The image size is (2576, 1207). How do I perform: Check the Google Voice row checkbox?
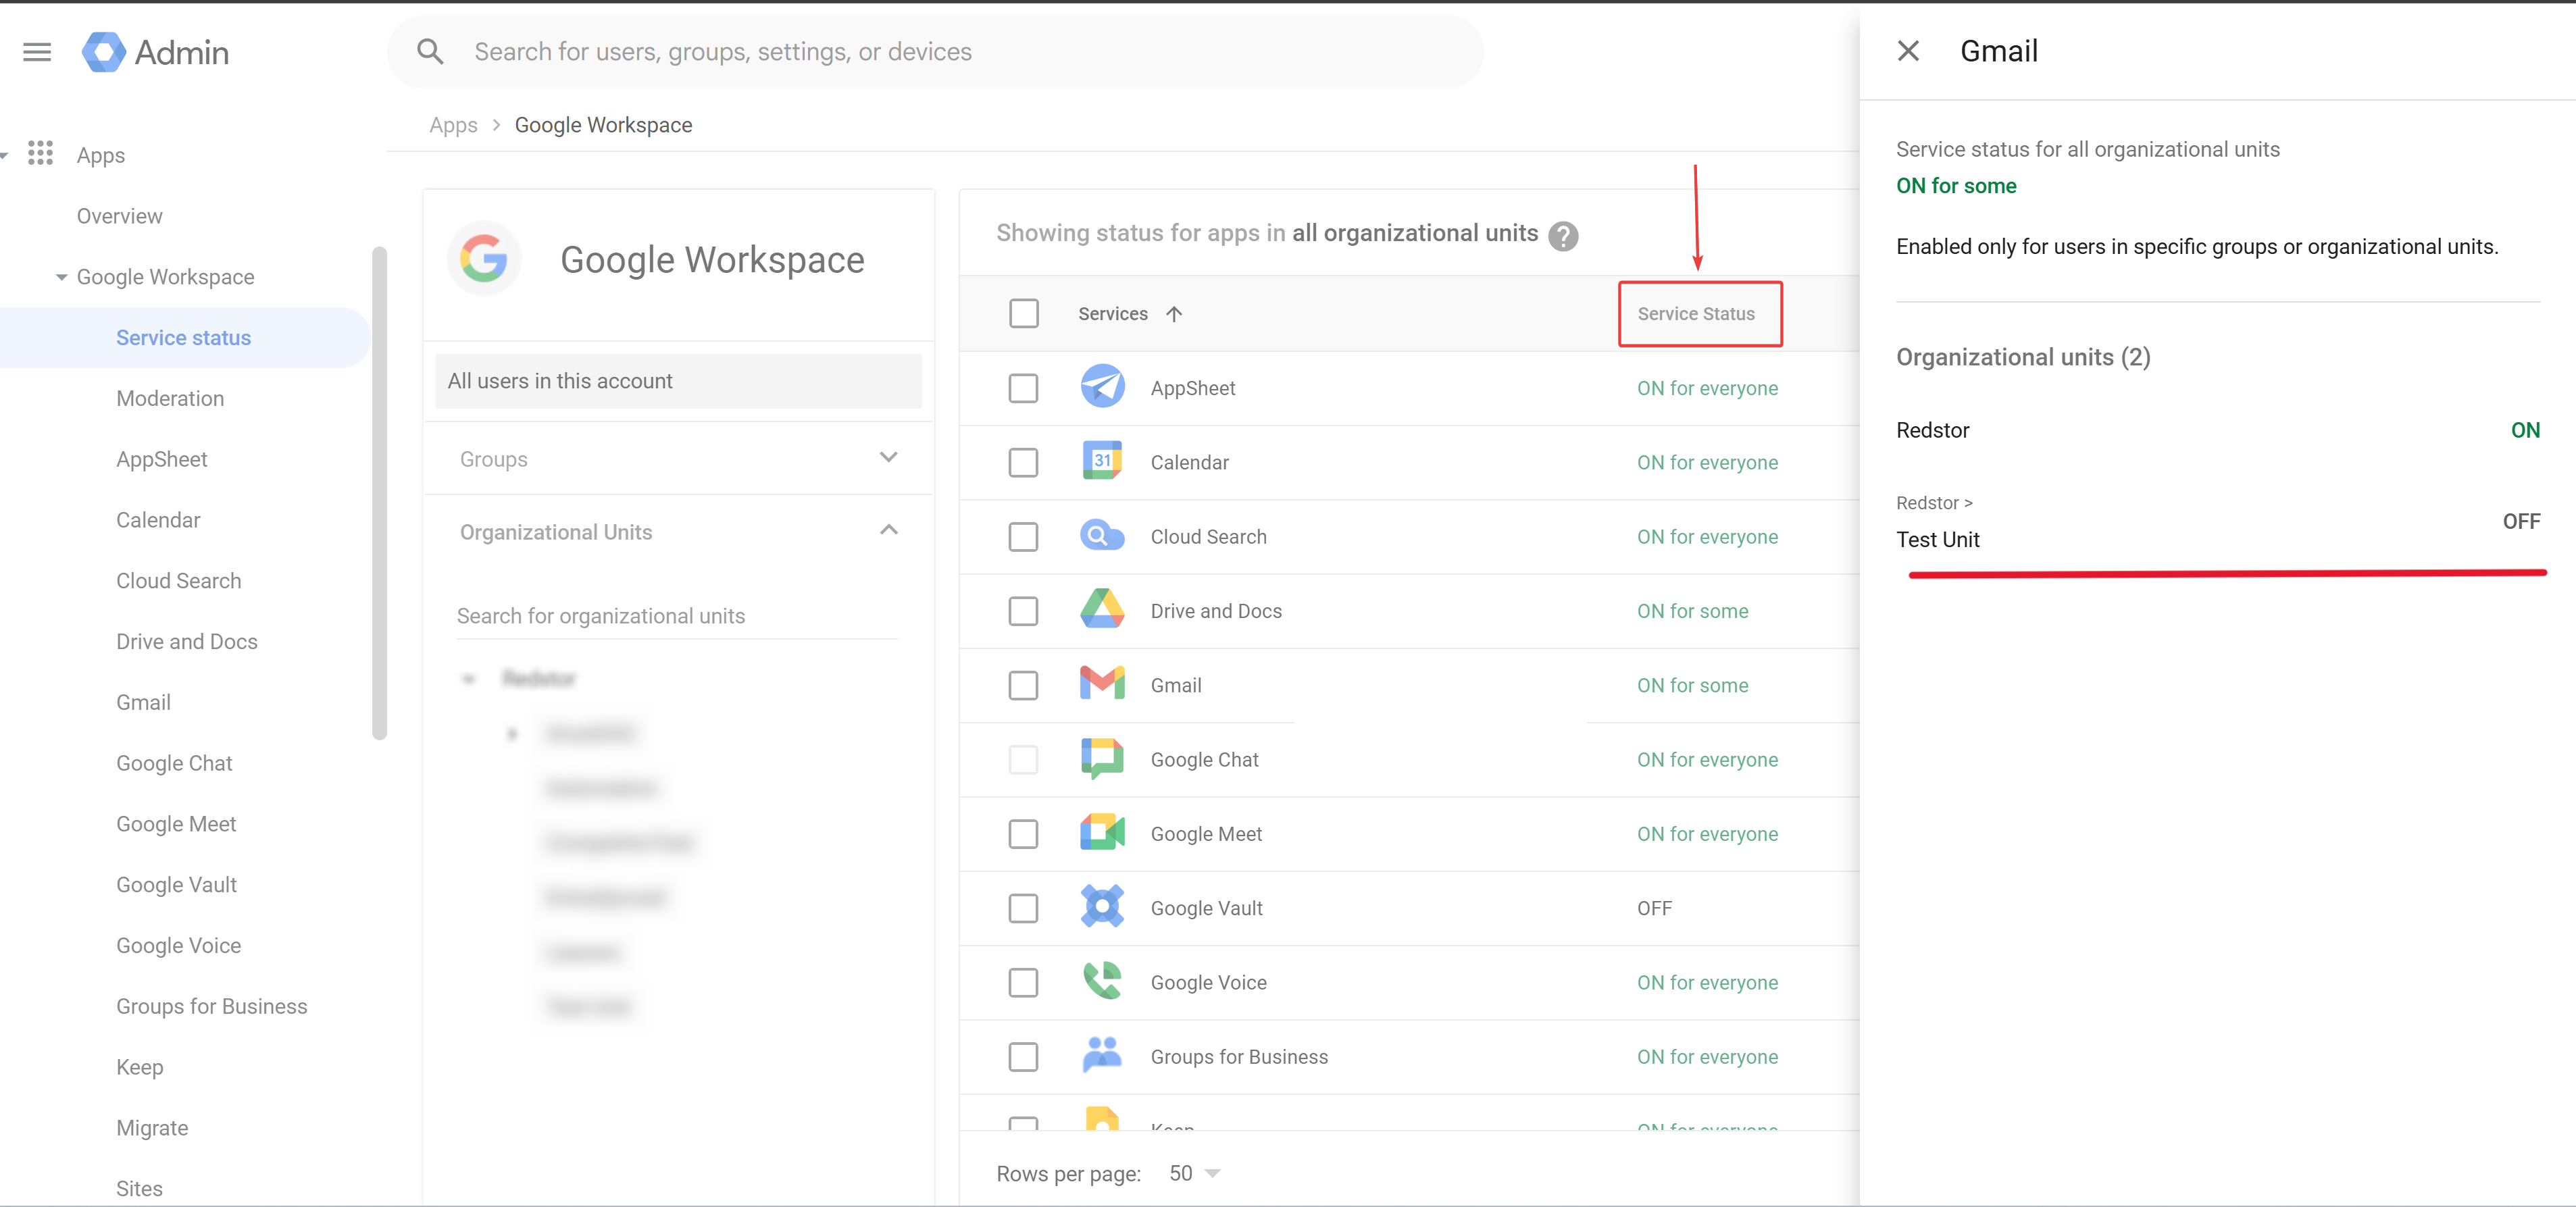(1023, 982)
